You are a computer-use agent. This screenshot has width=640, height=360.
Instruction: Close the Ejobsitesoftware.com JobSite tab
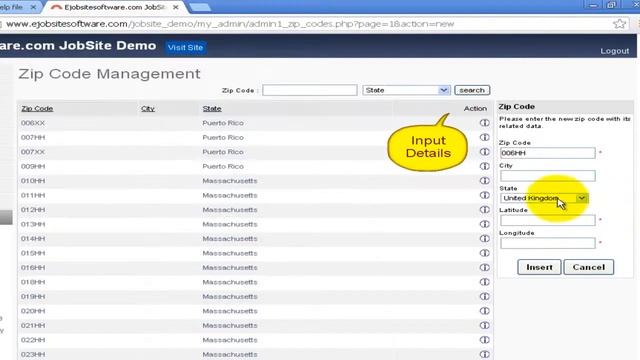176,7
